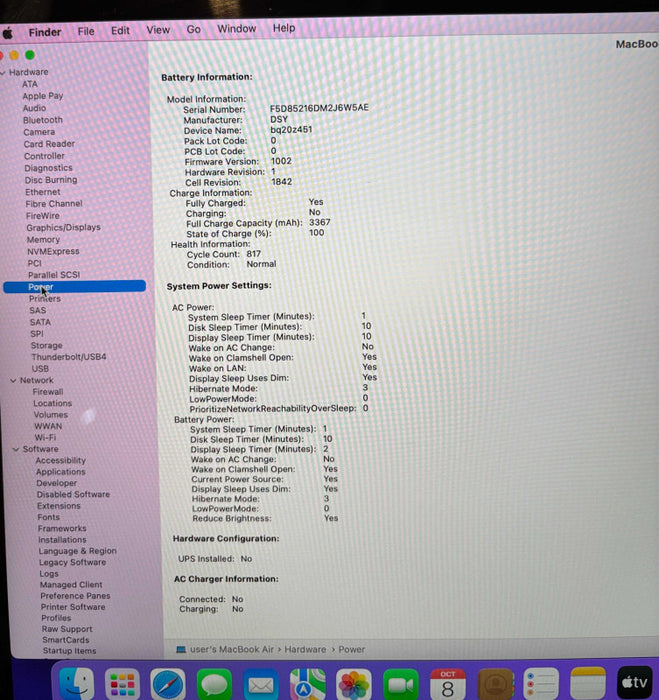Open the Help menu
Viewport: 659px width, 700px height.
pos(284,28)
